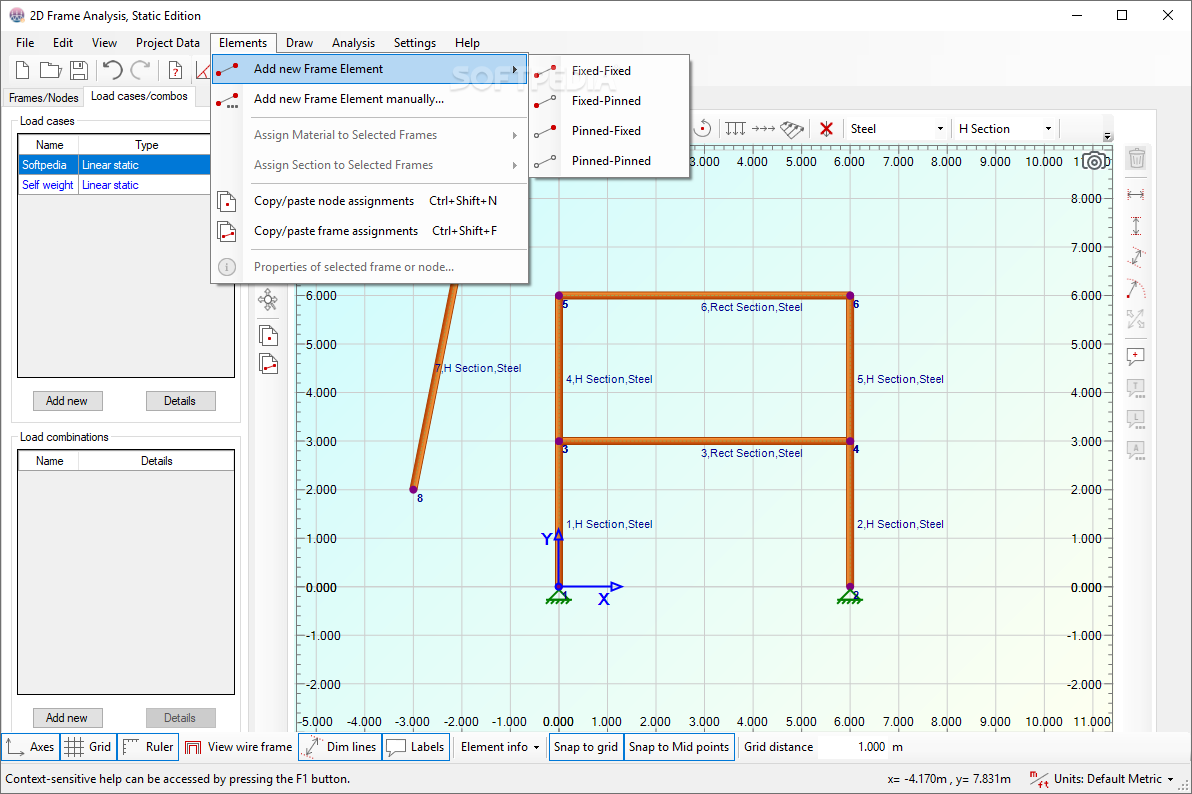Click the T text annotation bubble icon
This screenshot has height=794, width=1192.
tap(1136, 389)
